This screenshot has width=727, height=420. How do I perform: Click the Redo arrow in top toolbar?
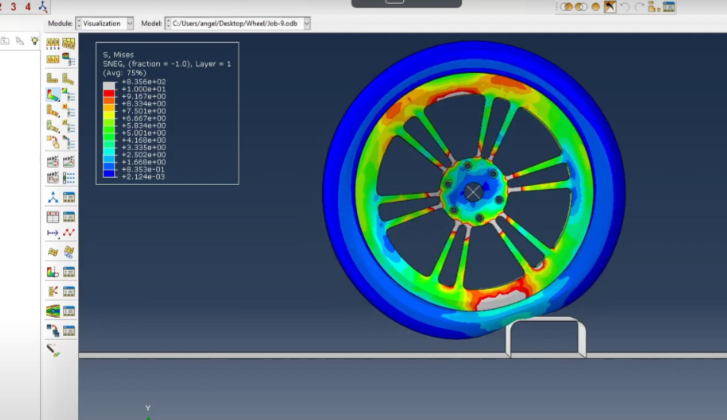click(x=640, y=7)
